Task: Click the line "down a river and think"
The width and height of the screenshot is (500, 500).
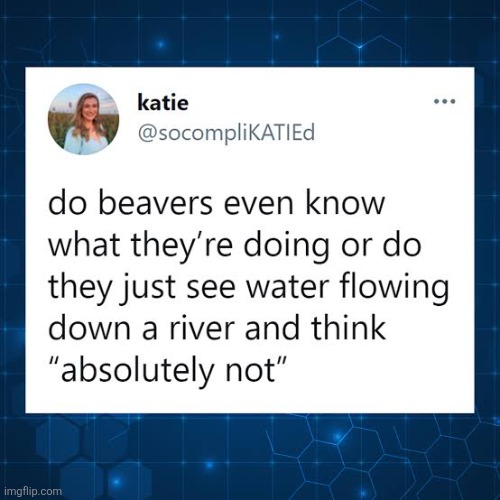Action: coord(217,328)
